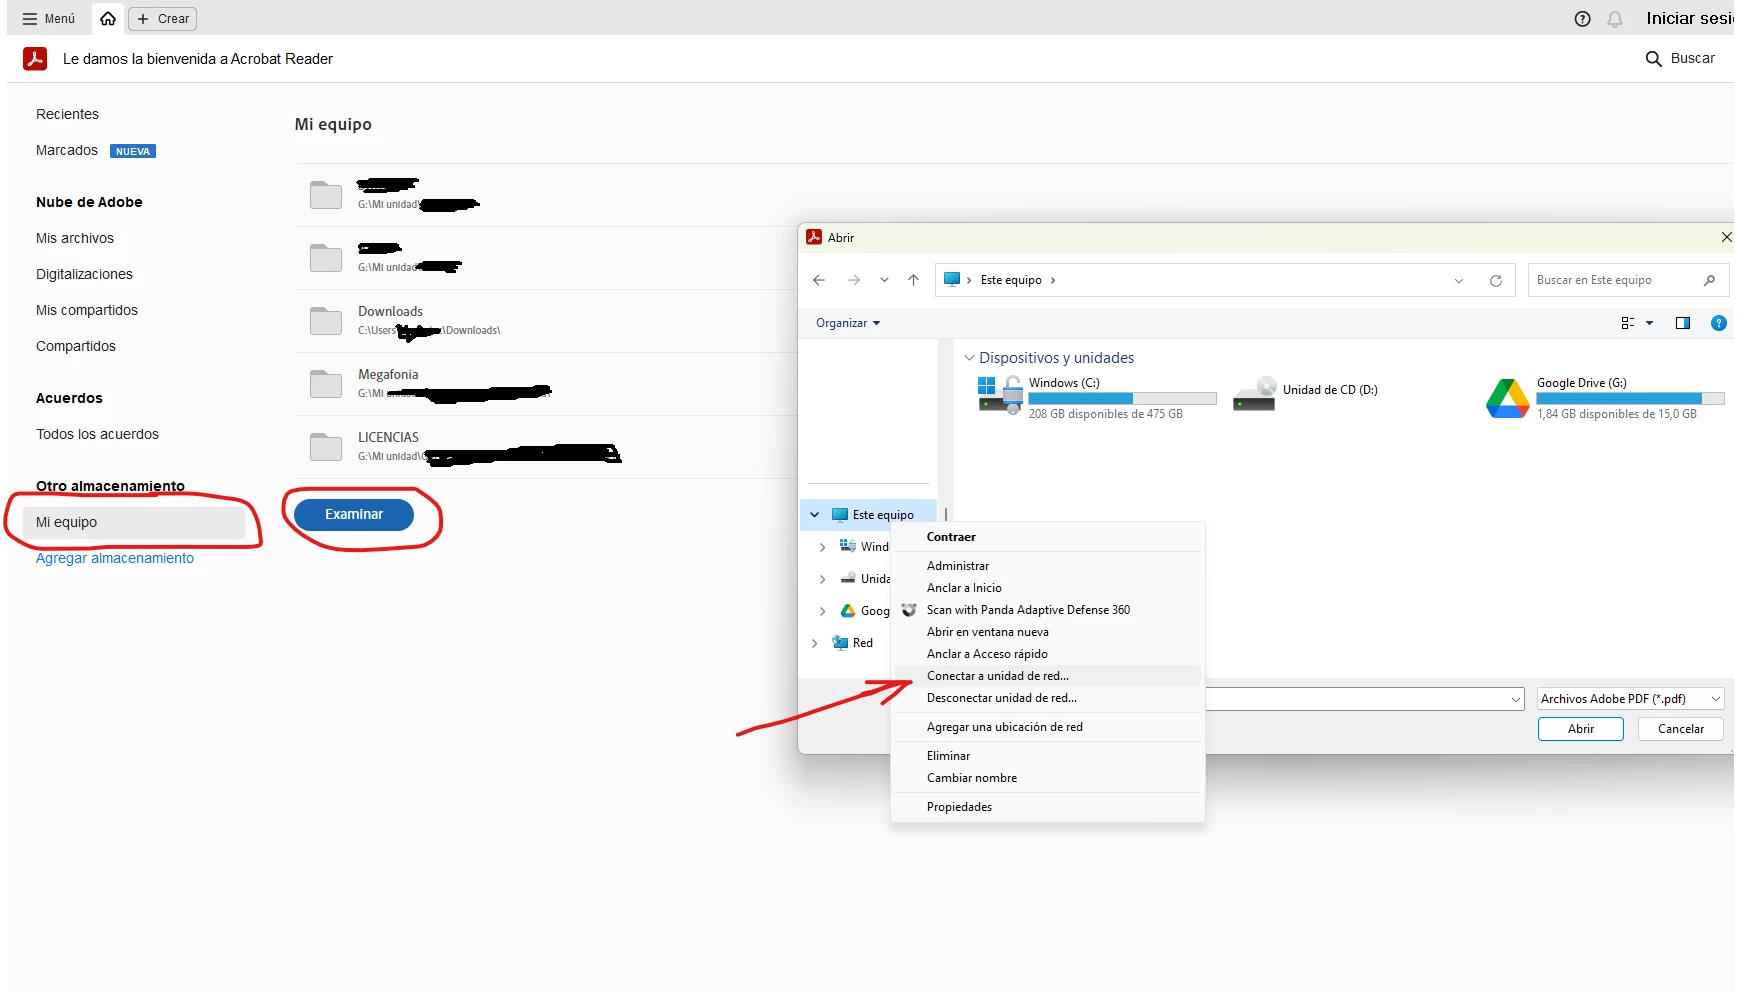Click the Este equipo address bar breadcrumb

click(x=1011, y=280)
